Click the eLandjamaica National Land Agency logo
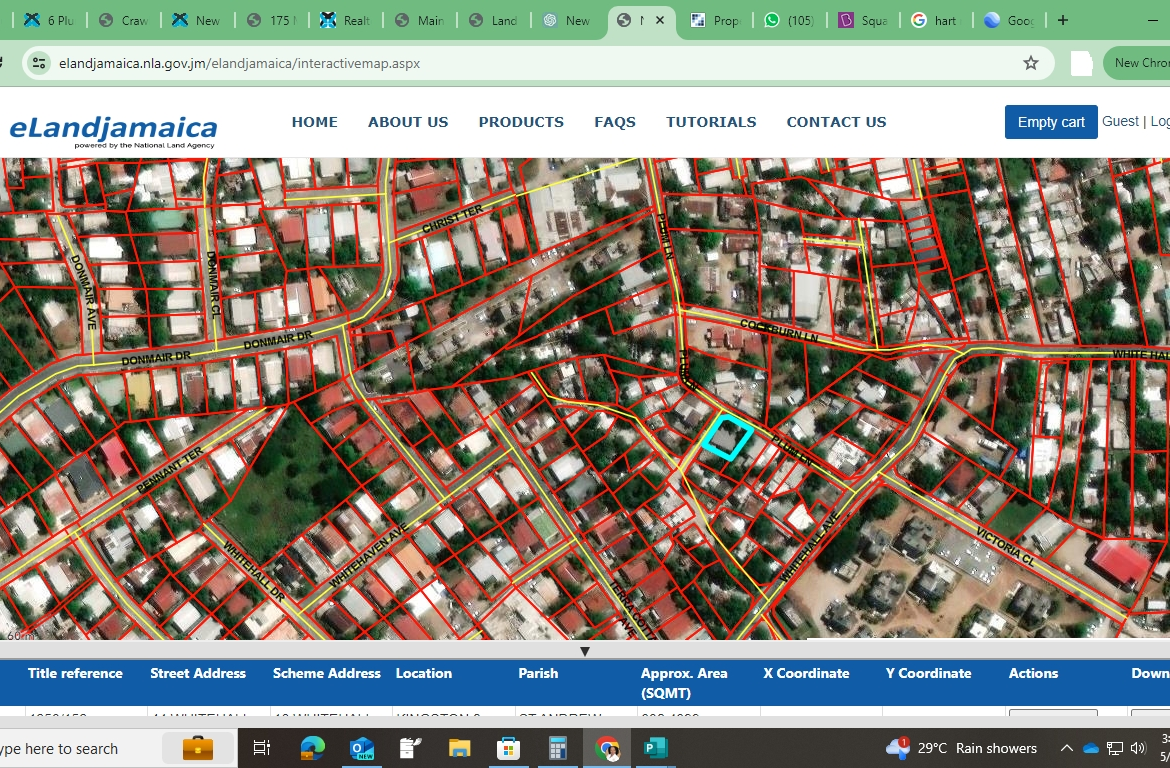Screen dimensions: 1170x768 pyautogui.click(x=113, y=130)
